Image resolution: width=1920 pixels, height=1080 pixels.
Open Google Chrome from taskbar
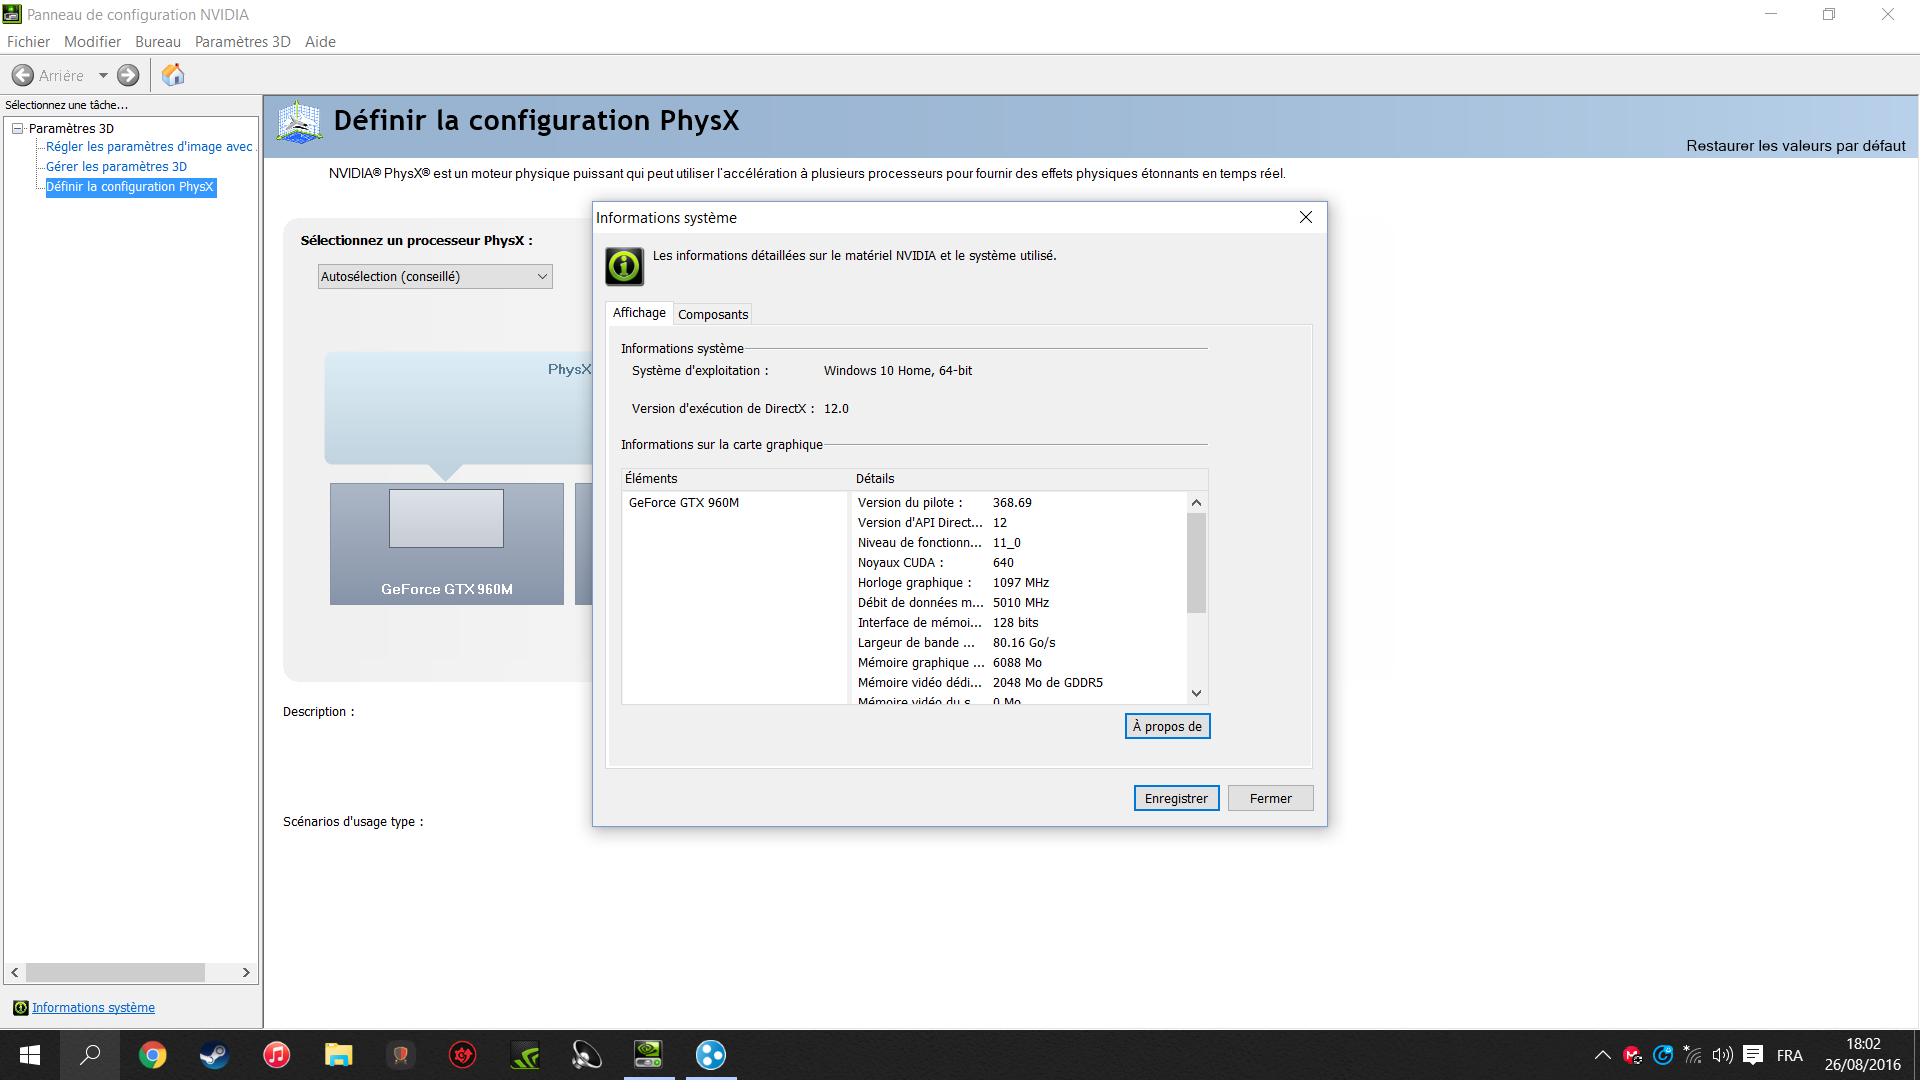tap(152, 1055)
